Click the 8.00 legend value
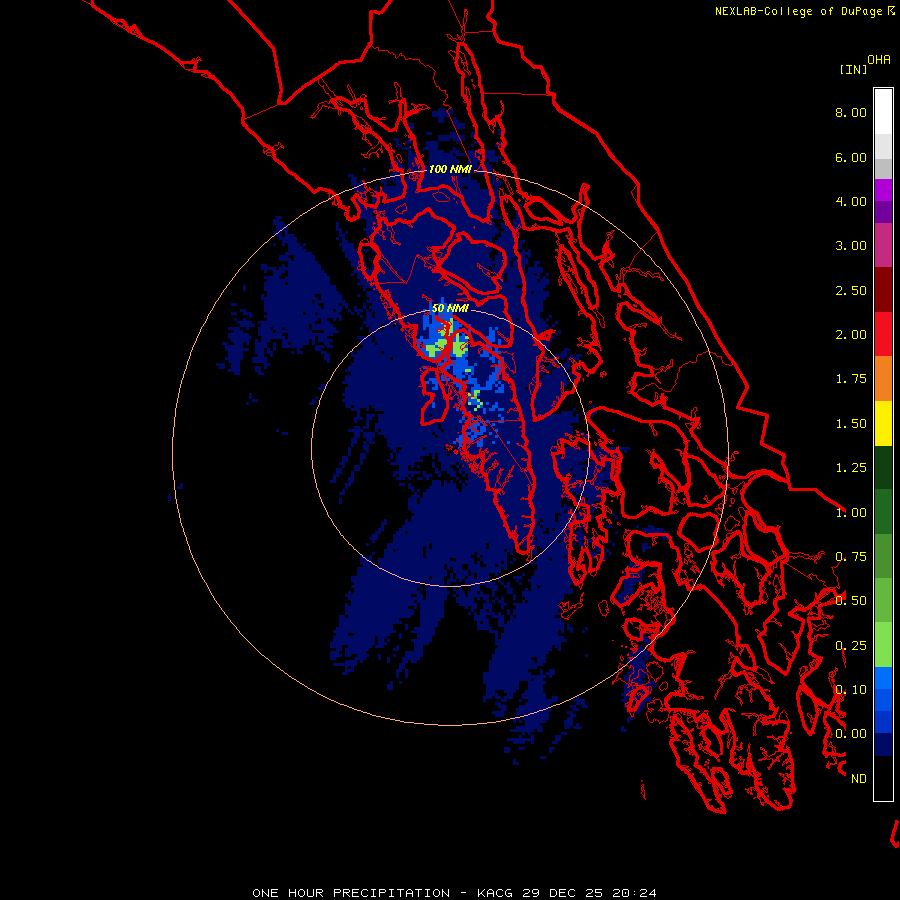 click(x=851, y=112)
